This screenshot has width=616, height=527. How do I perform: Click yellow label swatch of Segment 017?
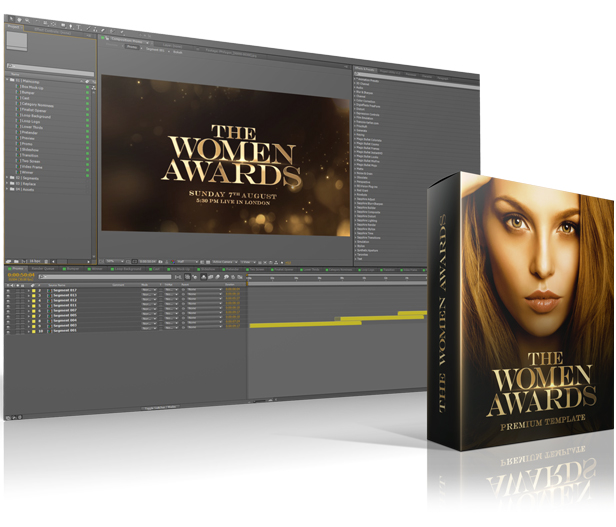tap(34, 290)
